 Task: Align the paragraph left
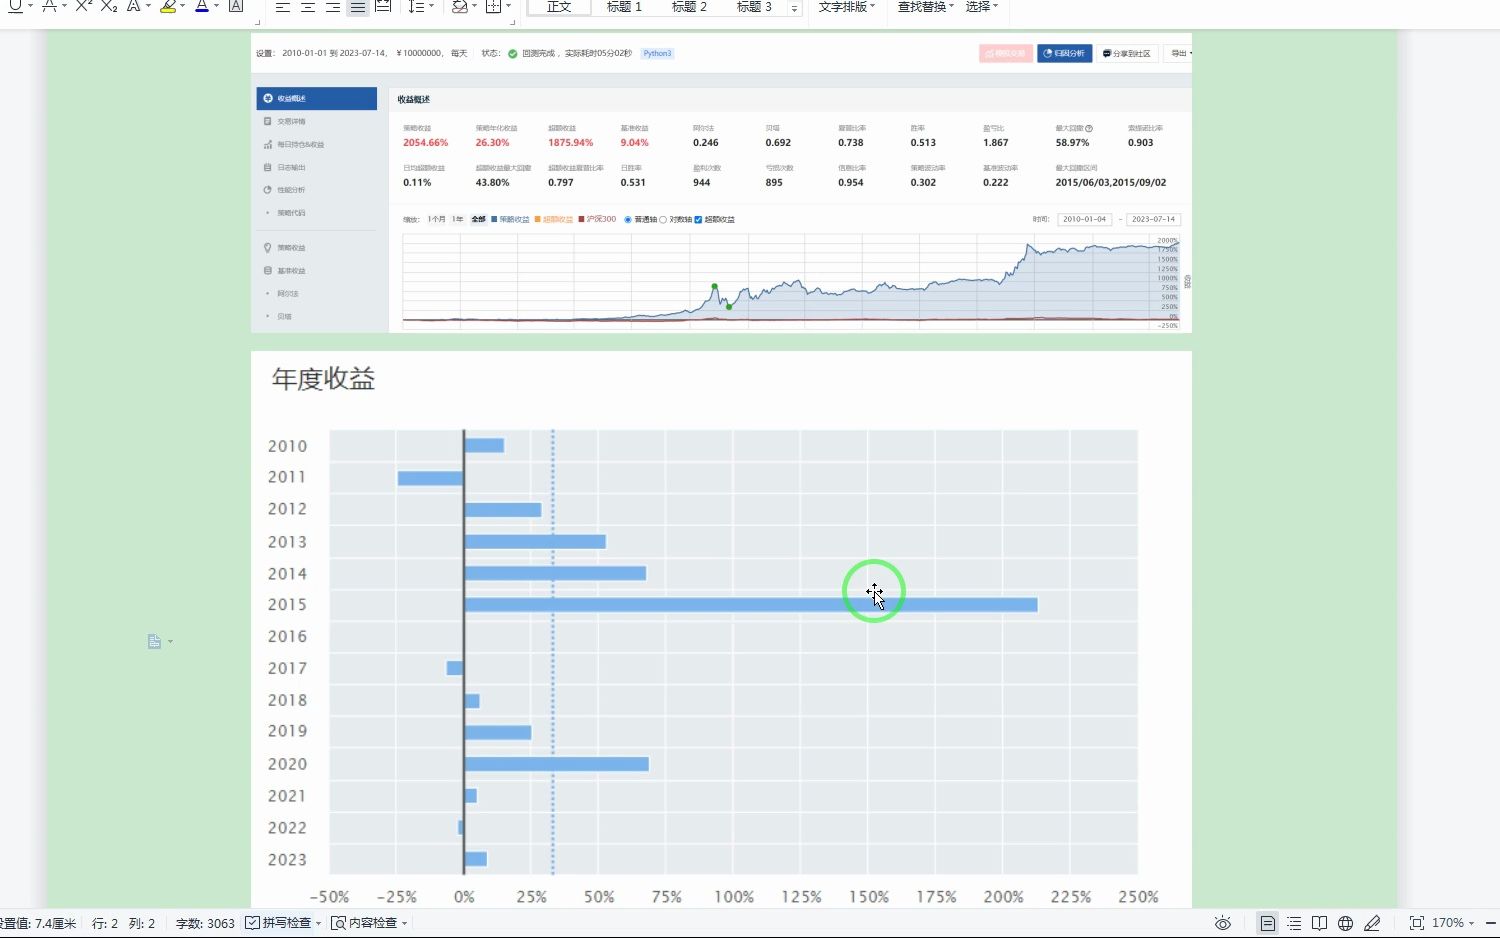coord(283,6)
